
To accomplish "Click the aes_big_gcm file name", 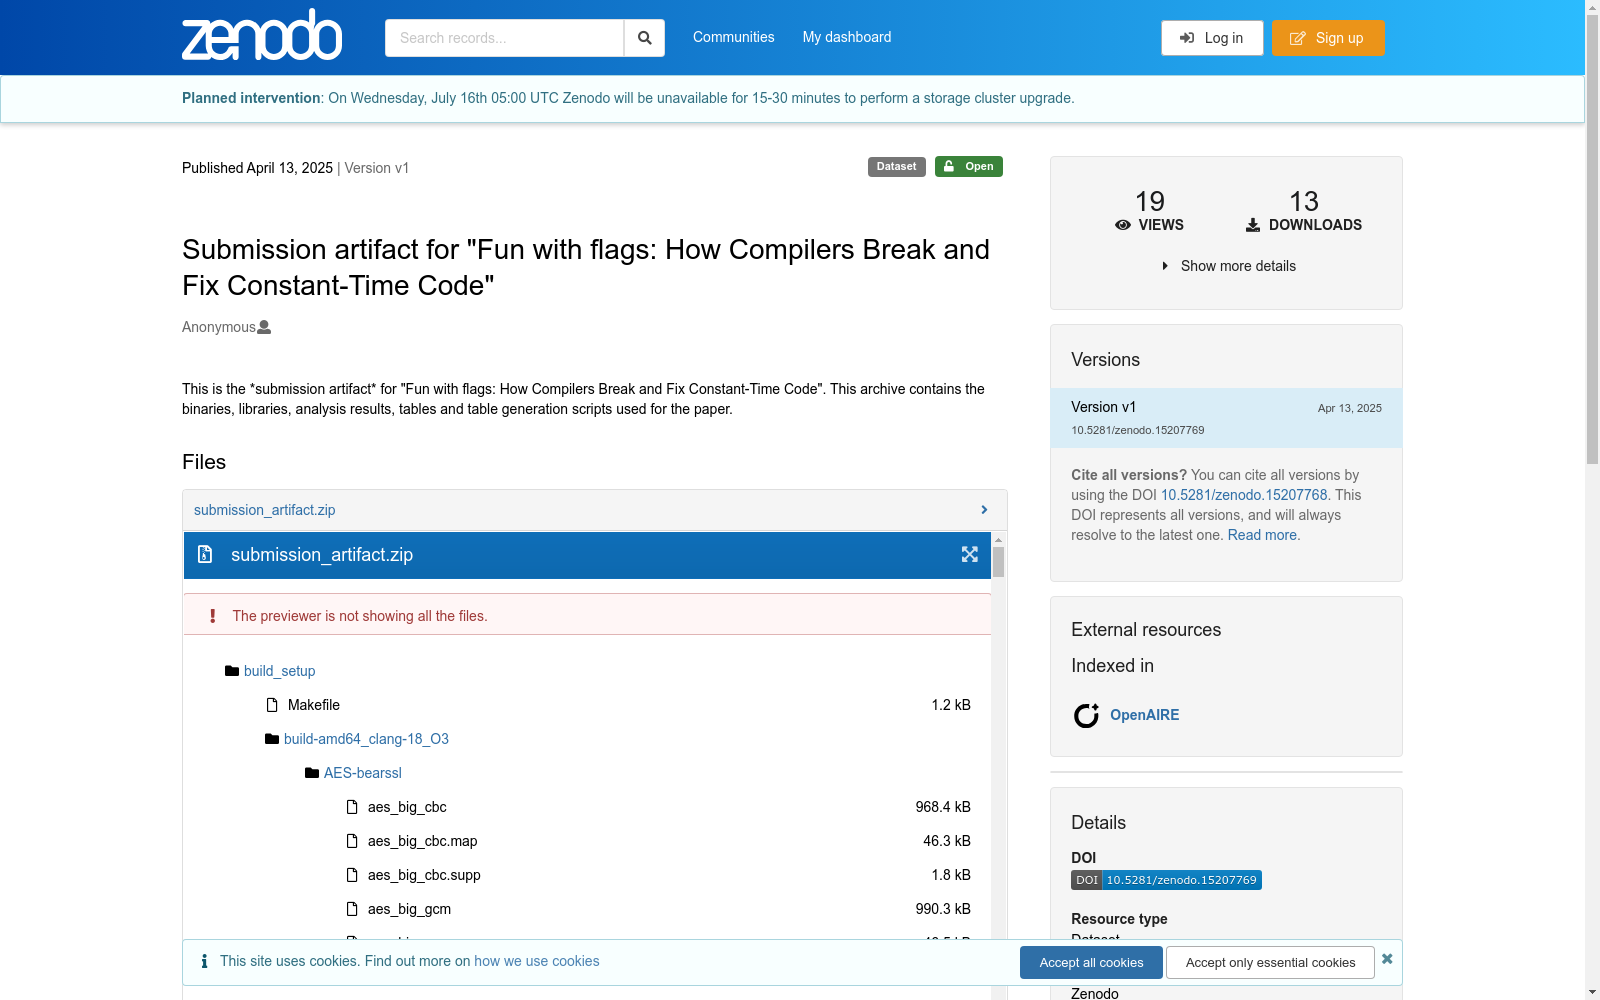I will pyautogui.click(x=409, y=909).
